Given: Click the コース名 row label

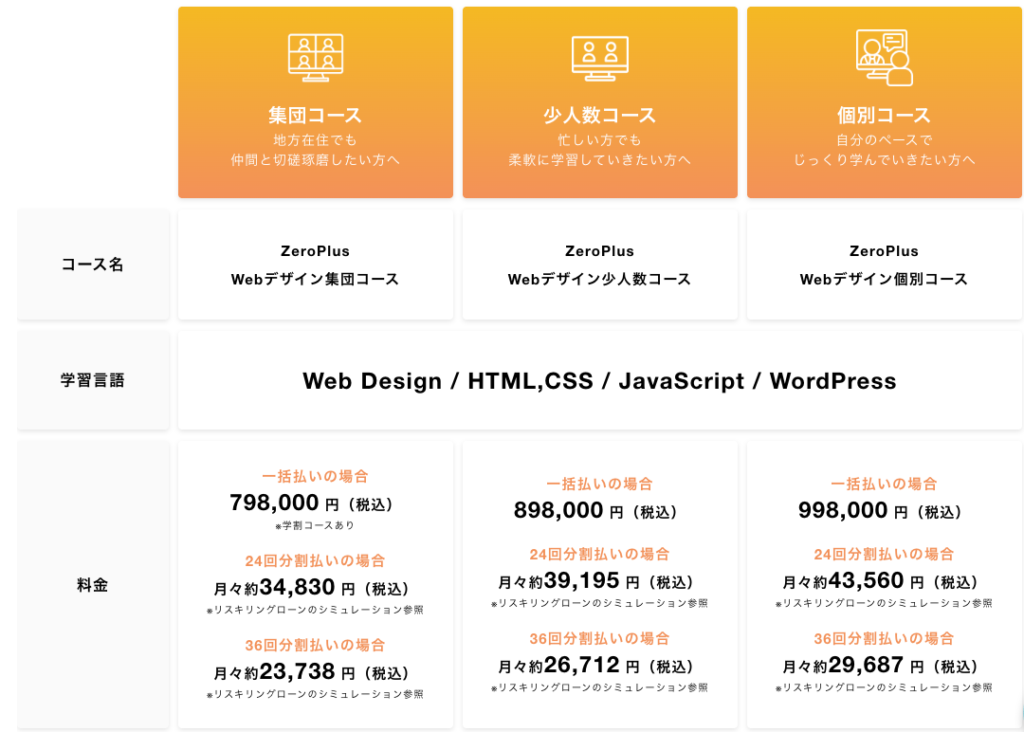Looking at the screenshot, I should pyautogui.click(x=93, y=265).
